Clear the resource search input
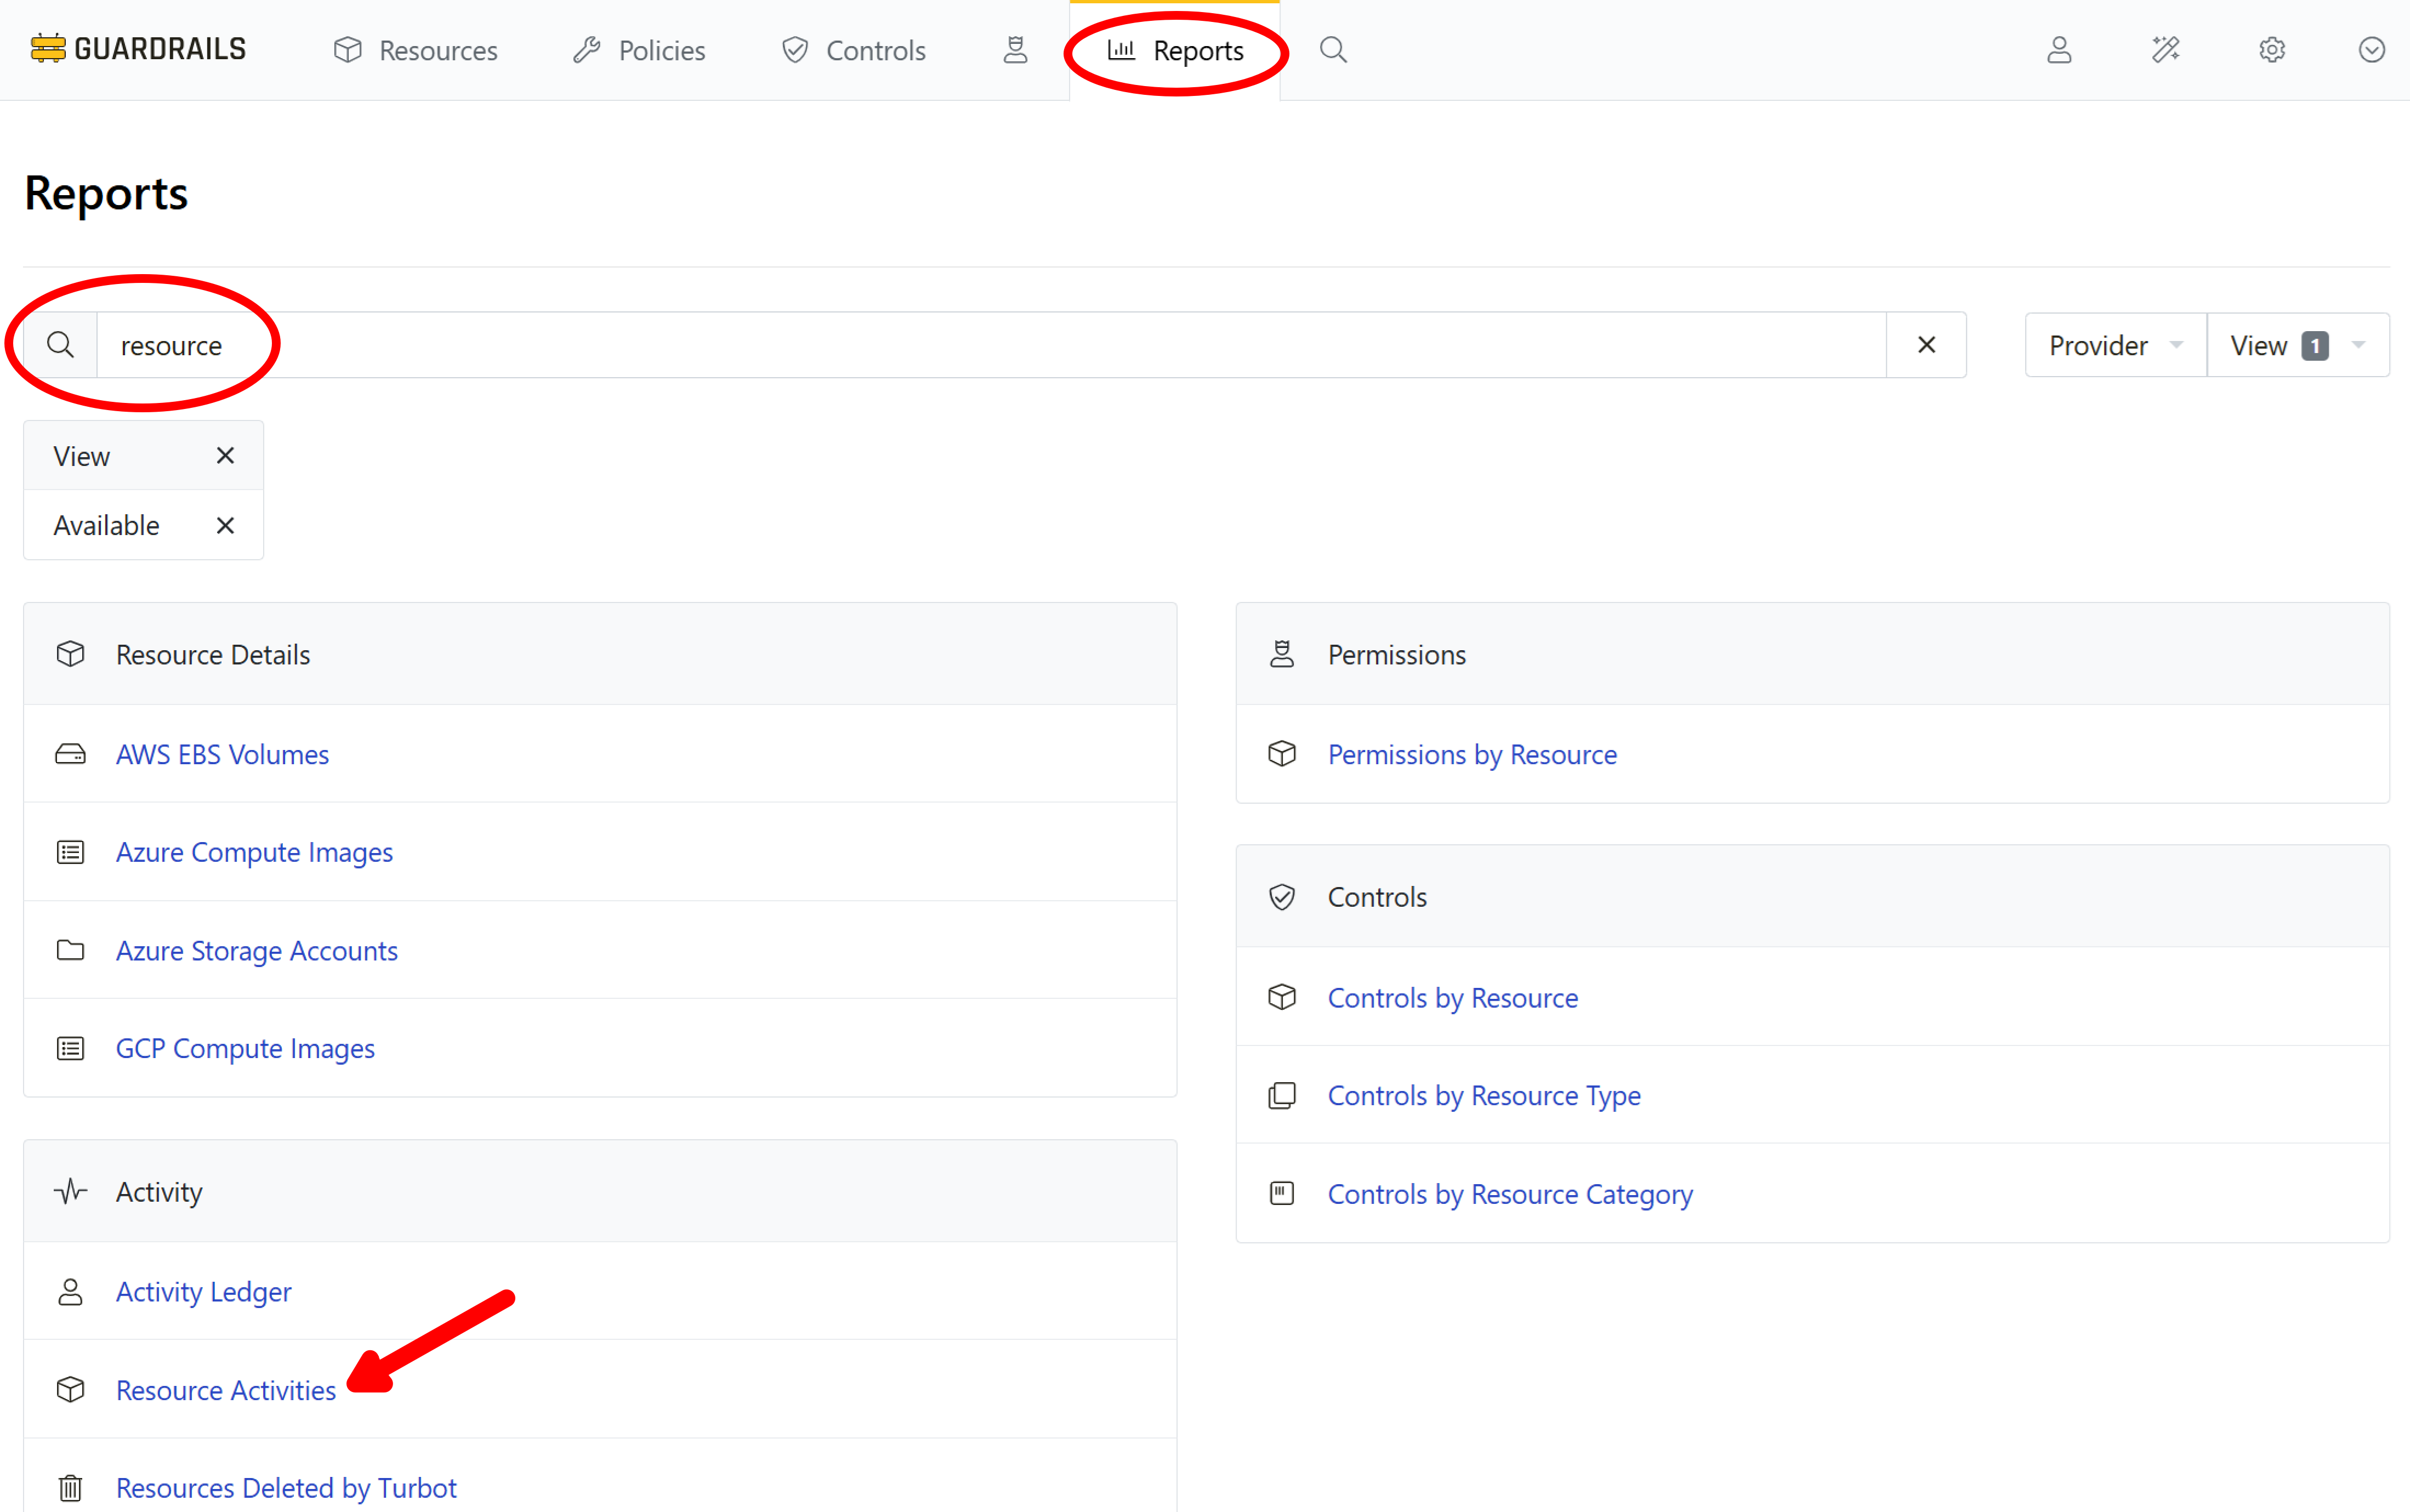This screenshot has width=2410, height=1512. pos(1926,344)
